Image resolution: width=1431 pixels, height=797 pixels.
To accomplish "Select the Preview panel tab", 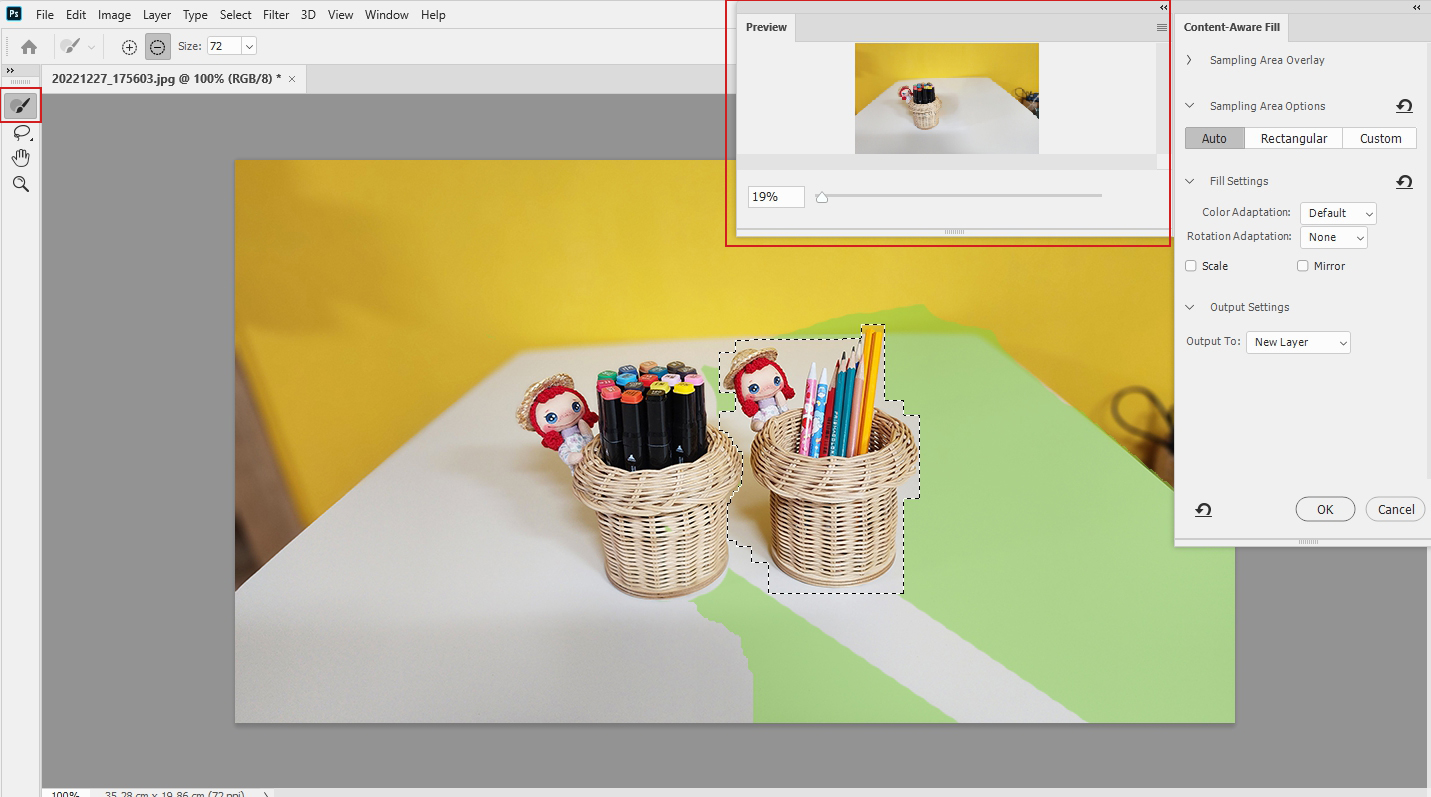I will 766,27.
